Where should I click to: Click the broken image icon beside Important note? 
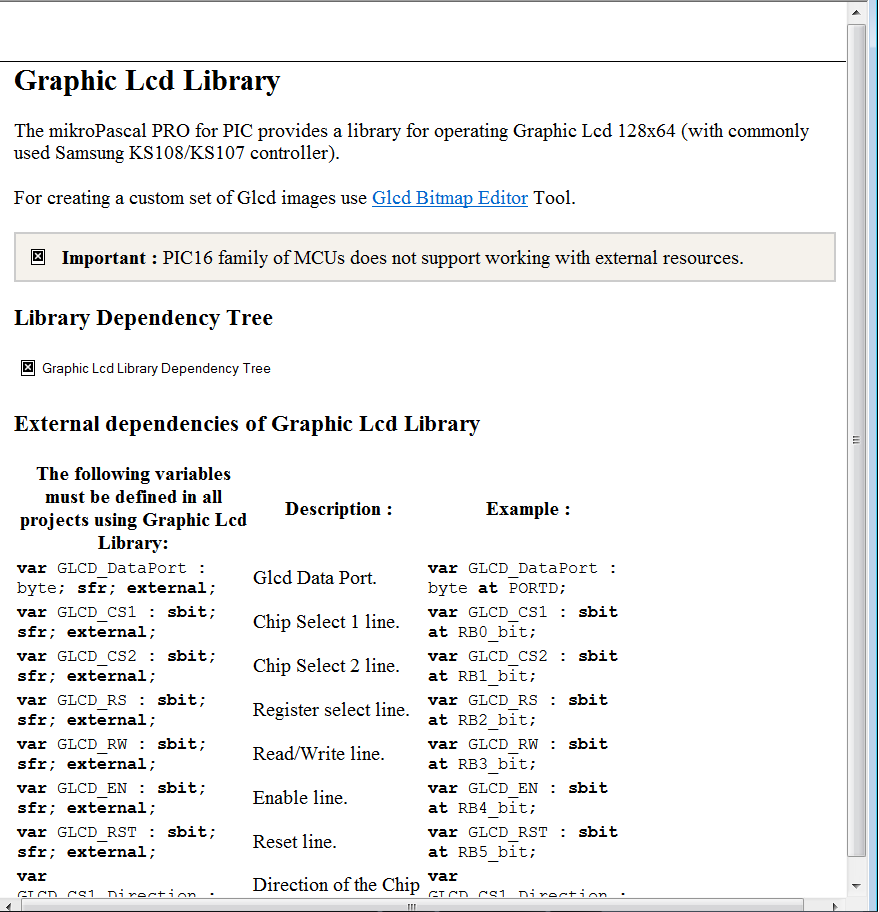[38, 256]
